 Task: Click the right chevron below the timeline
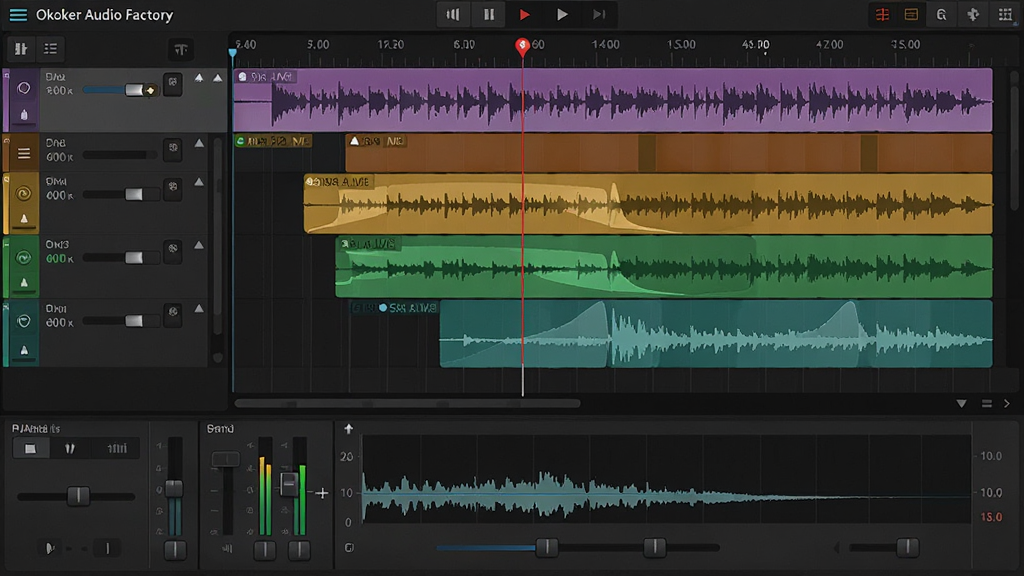pyautogui.click(x=1007, y=404)
